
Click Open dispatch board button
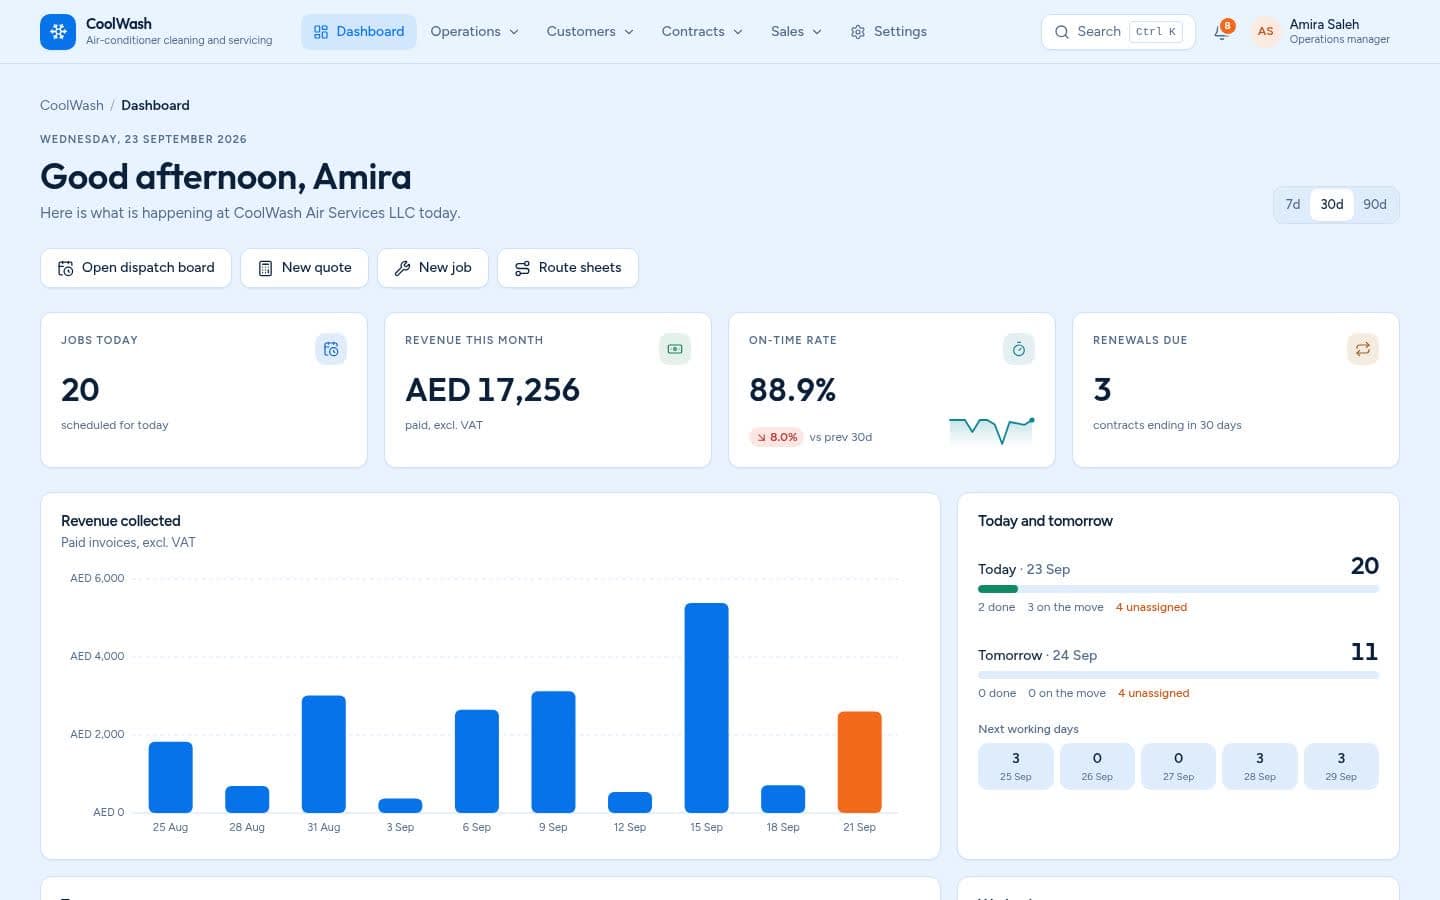(x=136, y=268)
